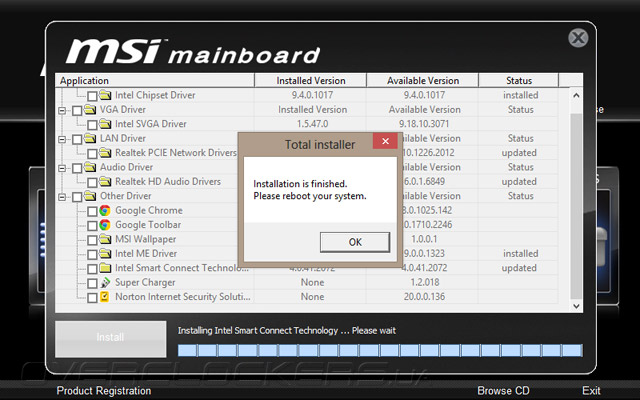Click OK in the Total installer dialog
The image size is (640, 400).
point(355,242)
